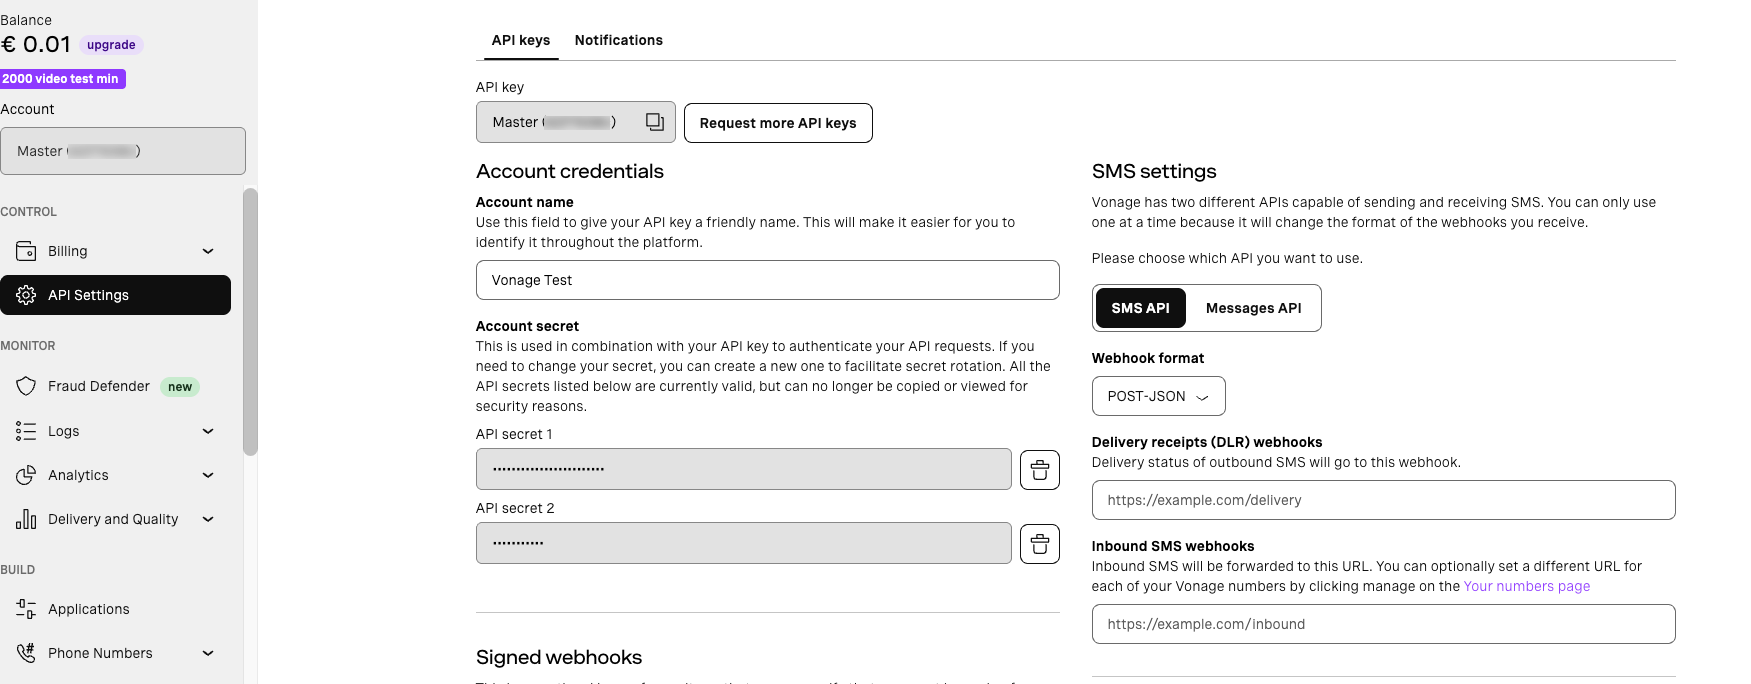Switch to the Notifications tab
The image size is (1751, 684).
(618, 40)
